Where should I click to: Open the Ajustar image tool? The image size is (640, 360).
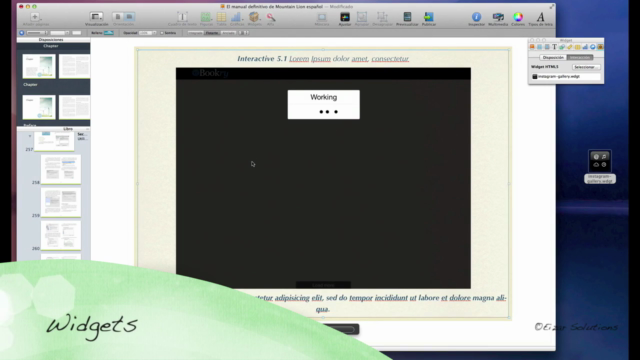point(345,17)
